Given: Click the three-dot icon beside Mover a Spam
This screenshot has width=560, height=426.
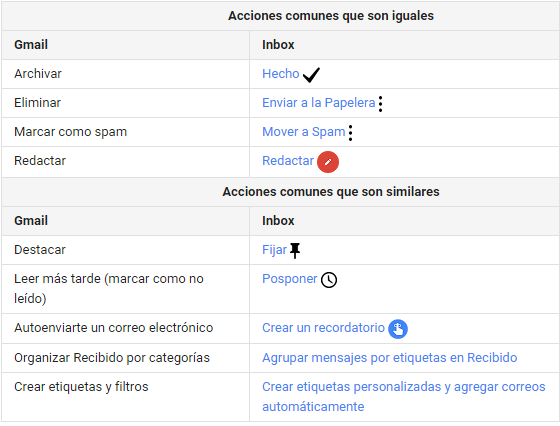Looking at the screenshot, I should [350, 133].
